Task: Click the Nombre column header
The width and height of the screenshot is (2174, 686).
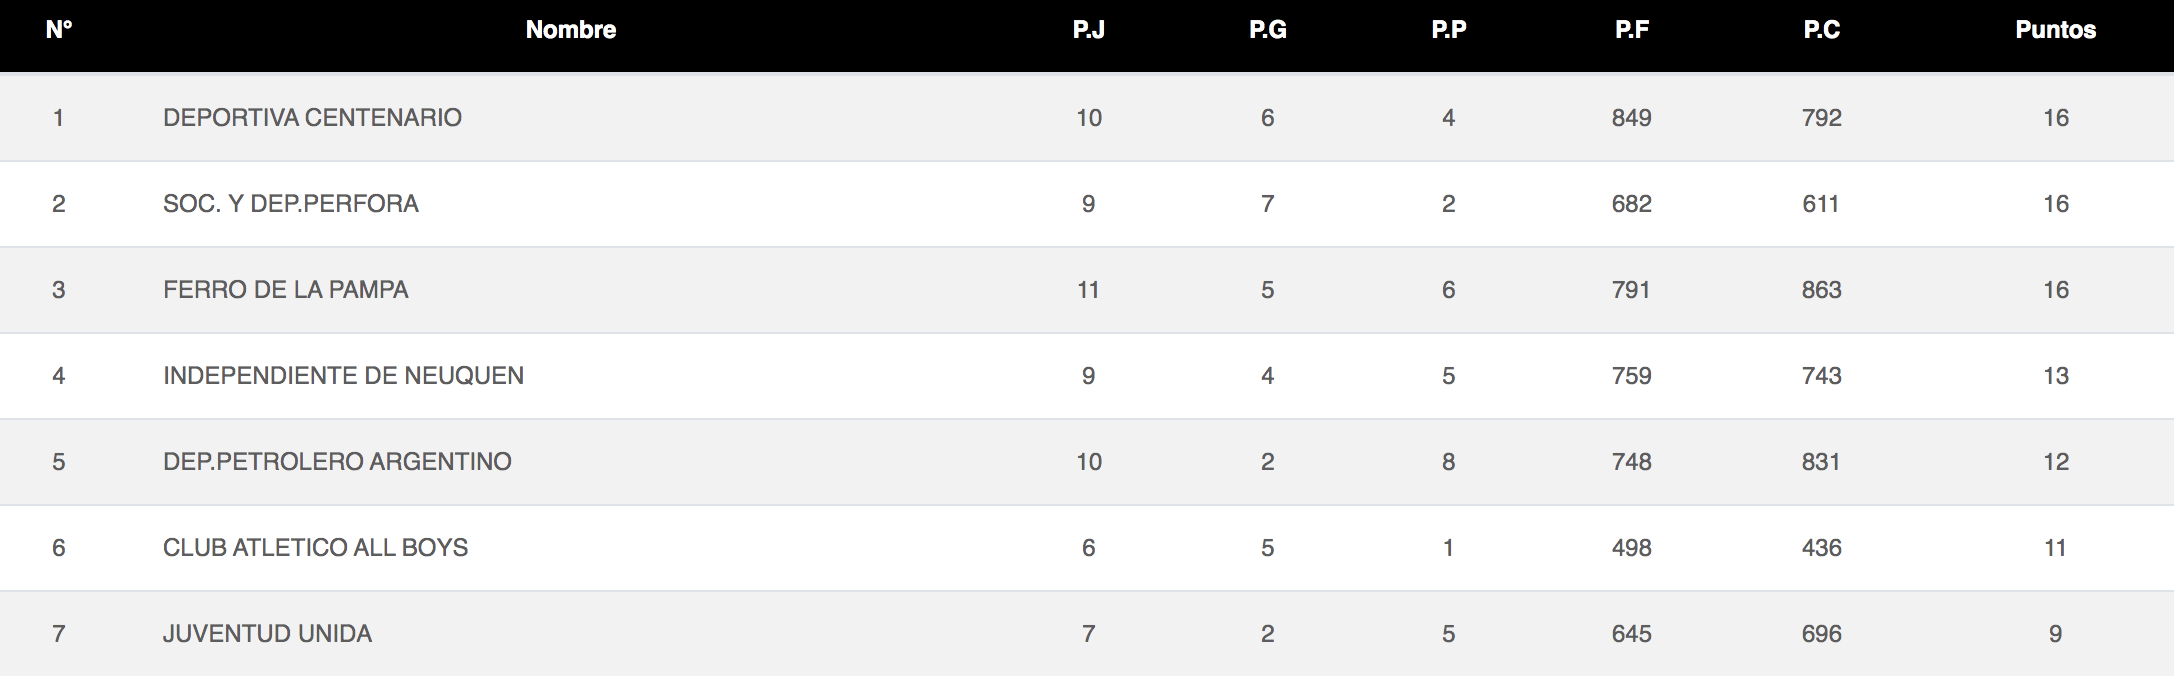Action: (571, 30)
